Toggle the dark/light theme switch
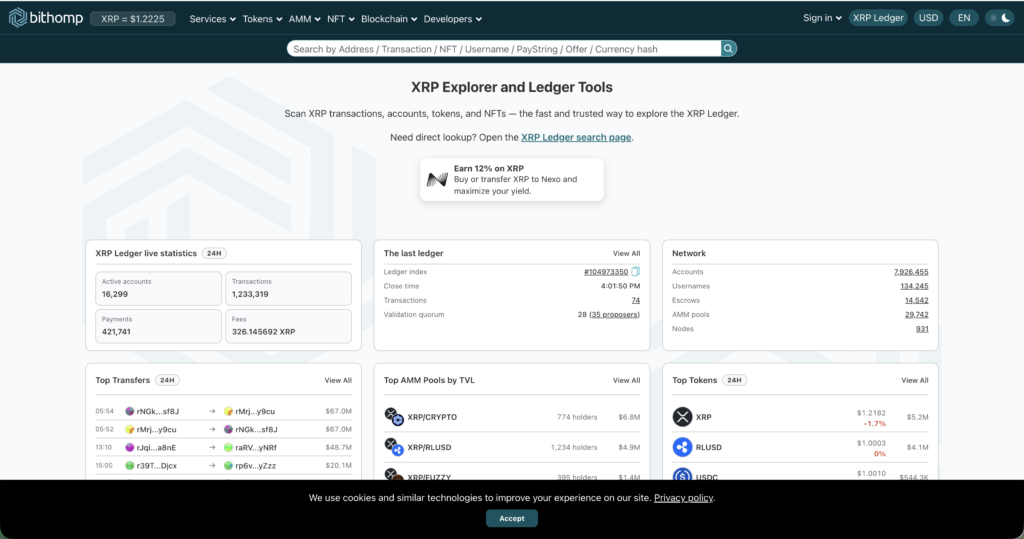The image size is (1024, 539). tap(999, 18)
